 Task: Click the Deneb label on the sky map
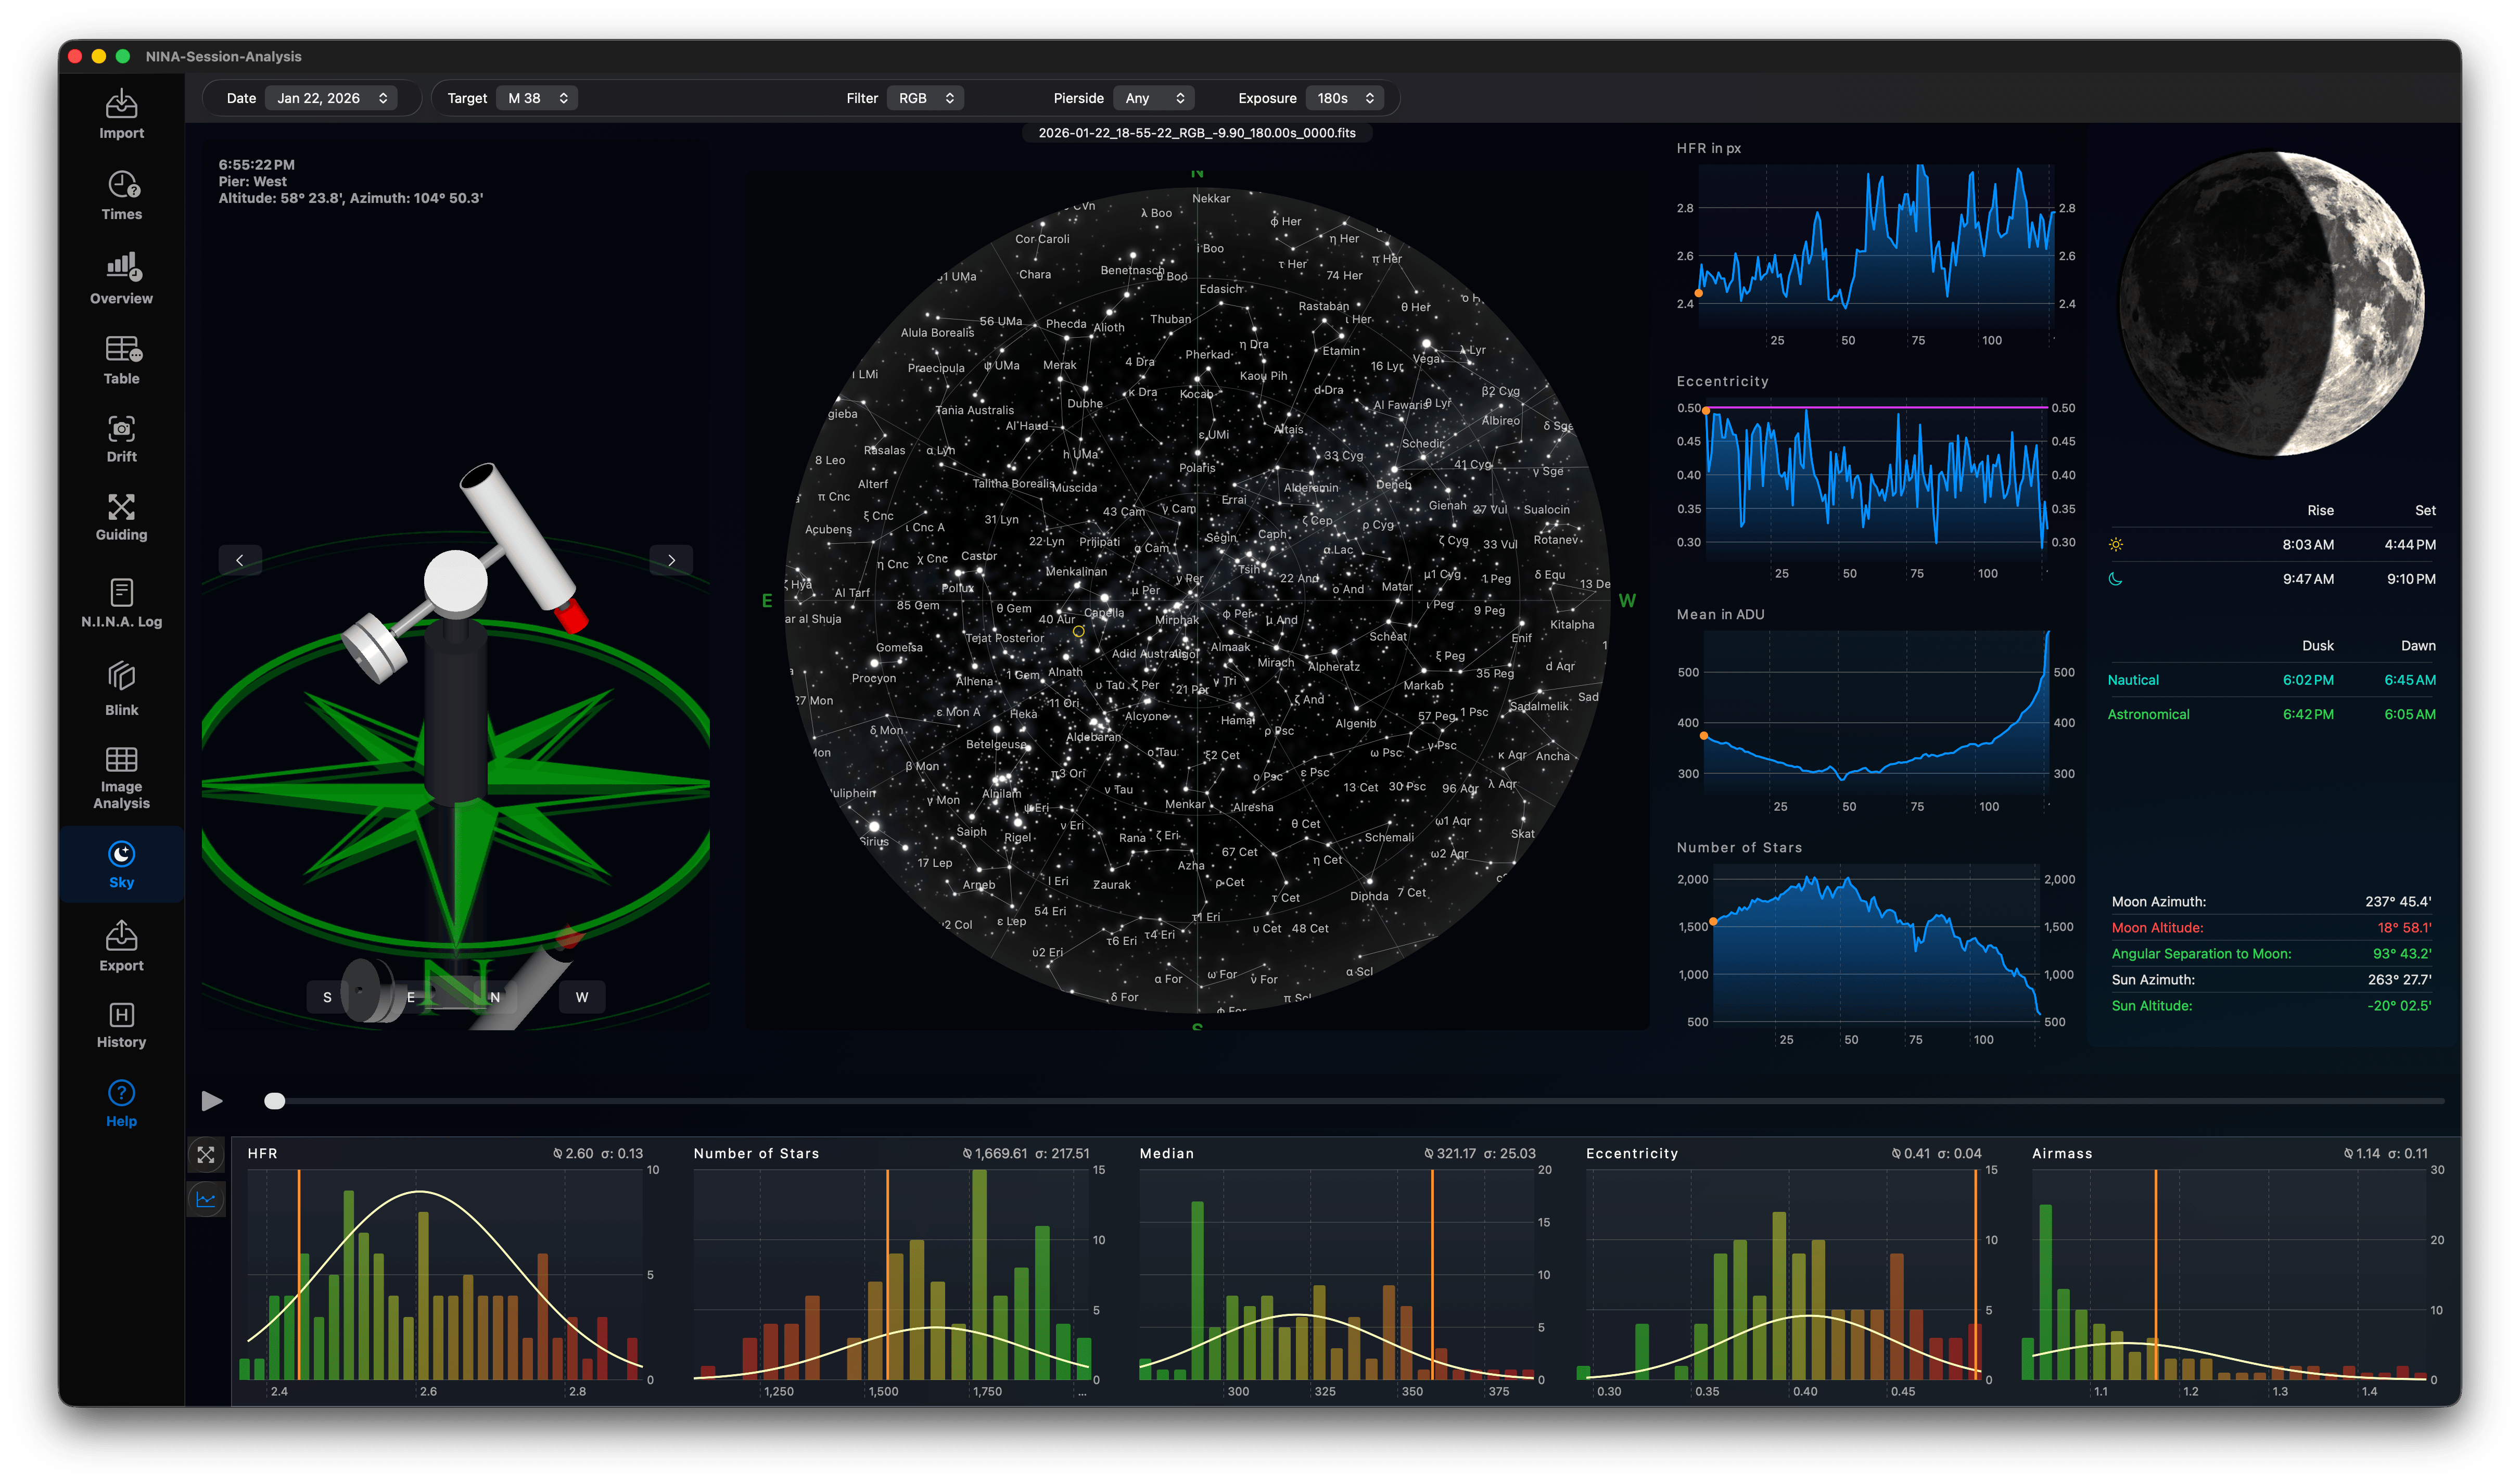[1393, 485]
